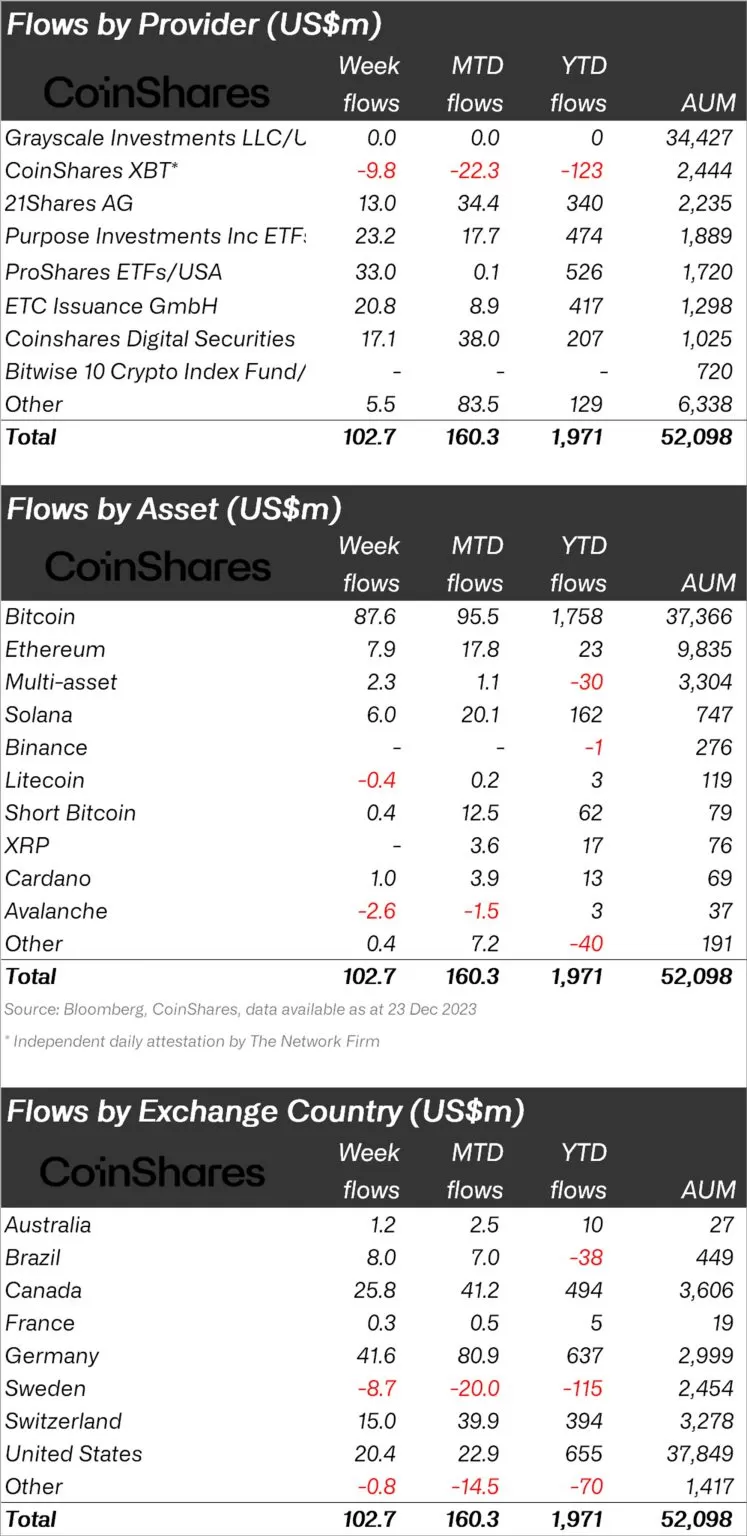Click the CoinShares logo in Flows by Asset

point(157,566)
